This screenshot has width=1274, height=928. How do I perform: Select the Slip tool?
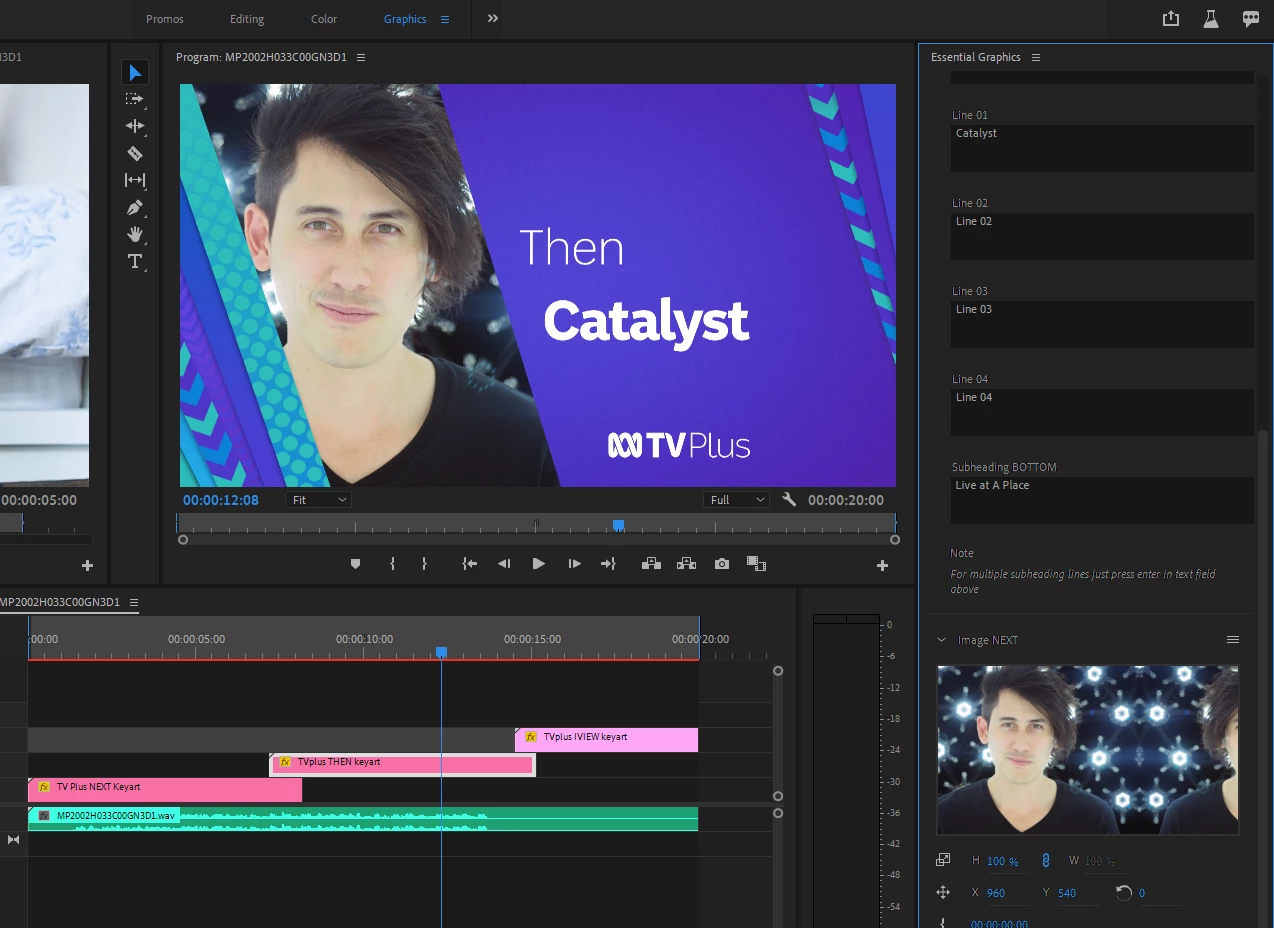[x=135, y=180]
